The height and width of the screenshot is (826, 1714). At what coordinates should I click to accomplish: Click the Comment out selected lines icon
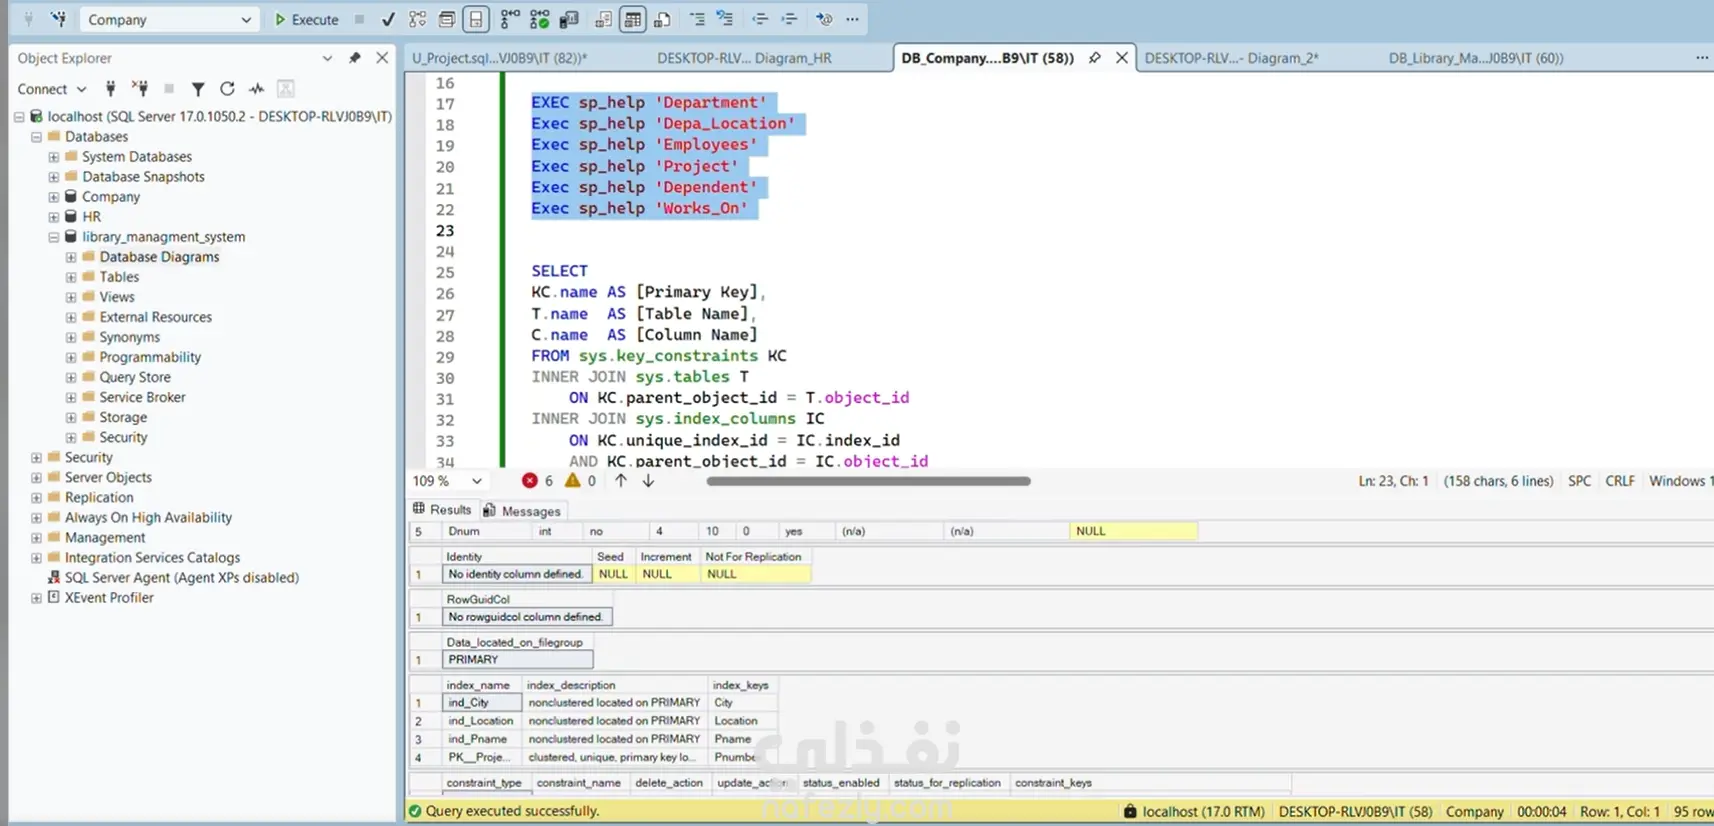[697, 19]
